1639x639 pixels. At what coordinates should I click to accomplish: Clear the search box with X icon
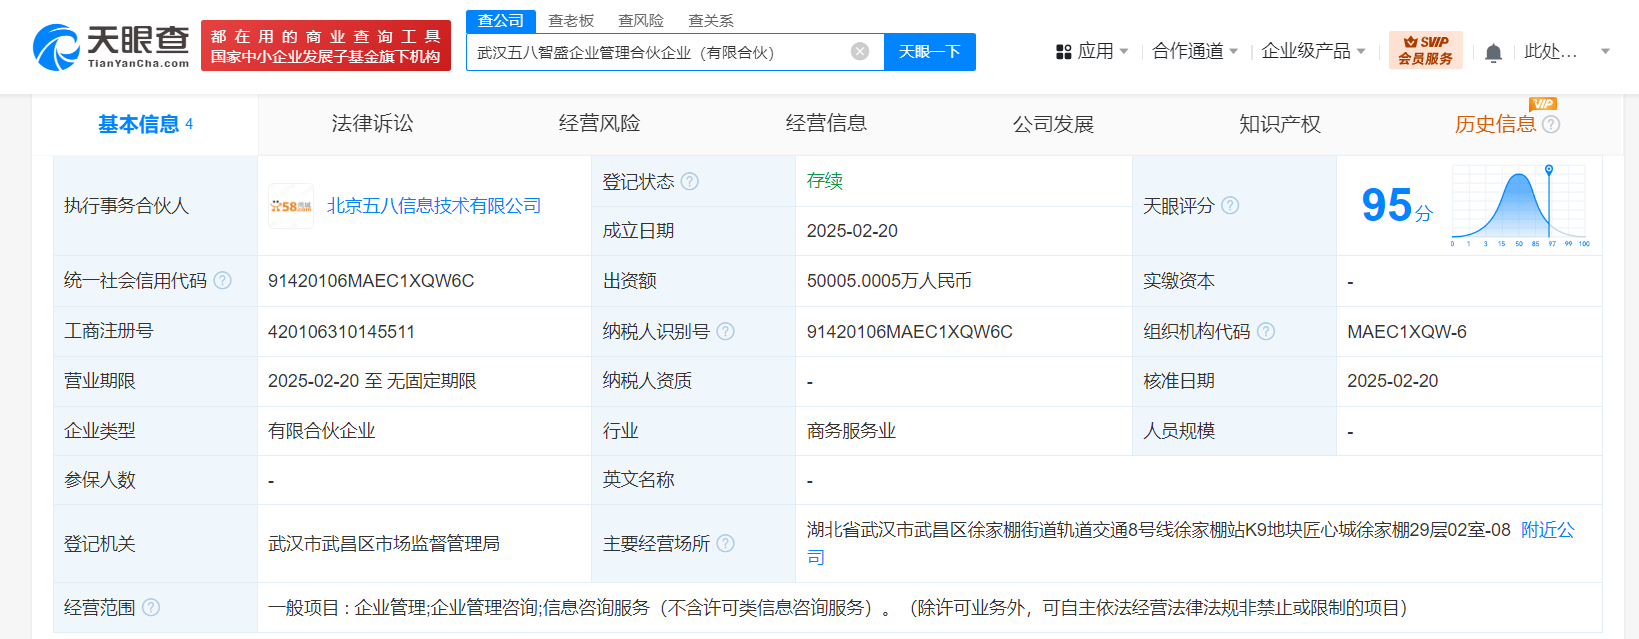coord(860,52)
